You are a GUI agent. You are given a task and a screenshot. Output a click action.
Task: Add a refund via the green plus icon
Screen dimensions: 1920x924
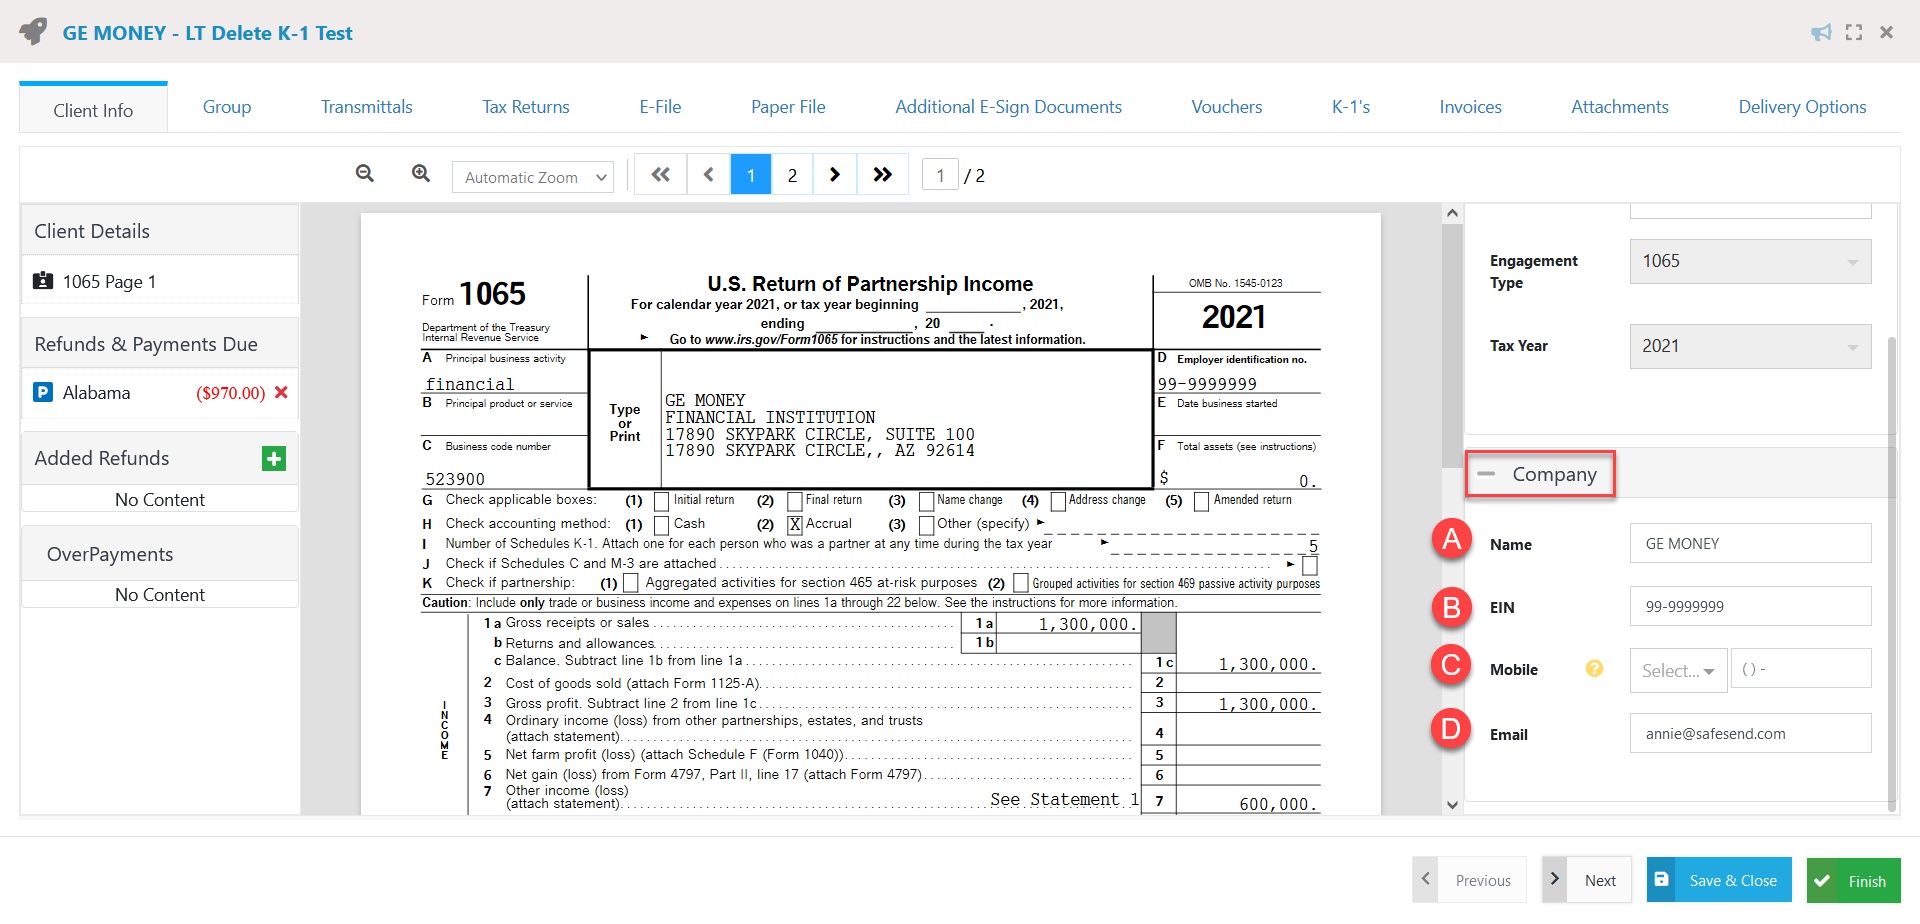tap(273, 459)
